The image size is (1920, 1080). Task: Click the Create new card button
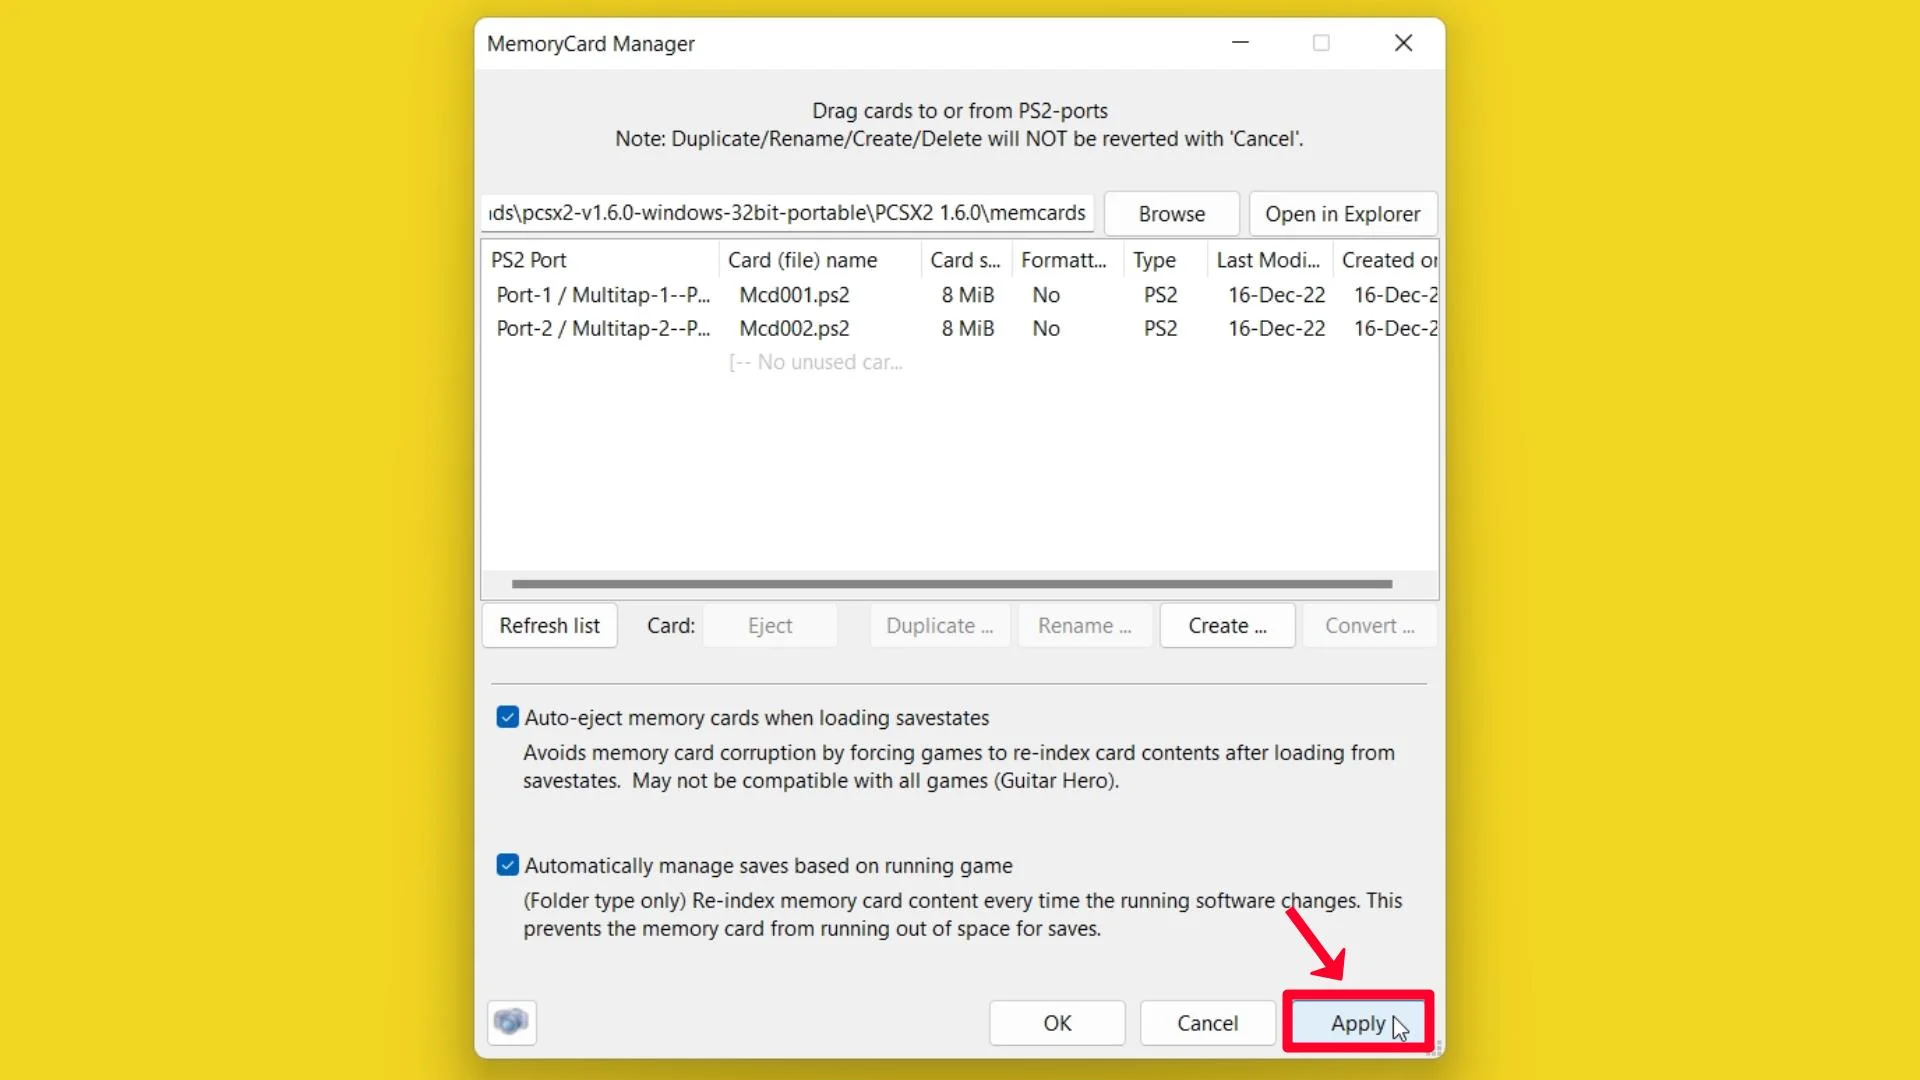pyautogui.click(x=1226, y=625)
